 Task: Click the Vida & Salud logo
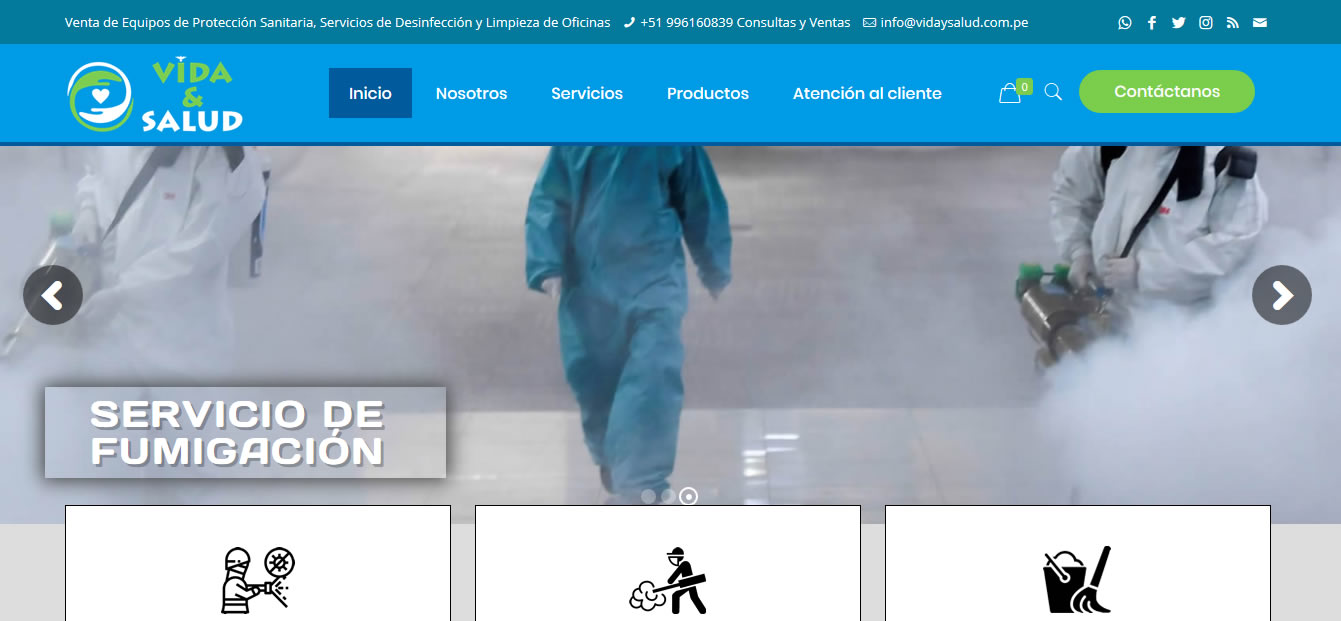[x=155, y=94]
